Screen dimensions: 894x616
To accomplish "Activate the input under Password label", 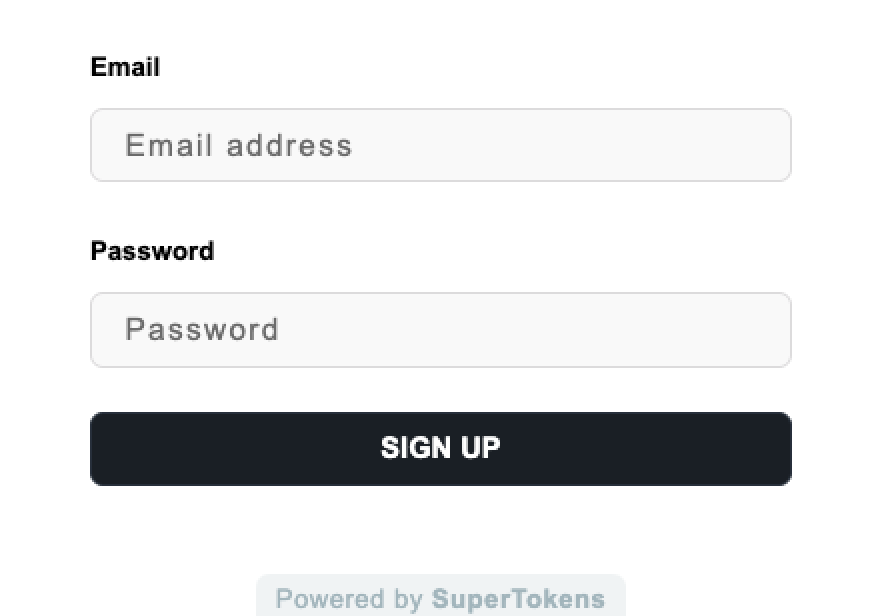I will [440, 330].
